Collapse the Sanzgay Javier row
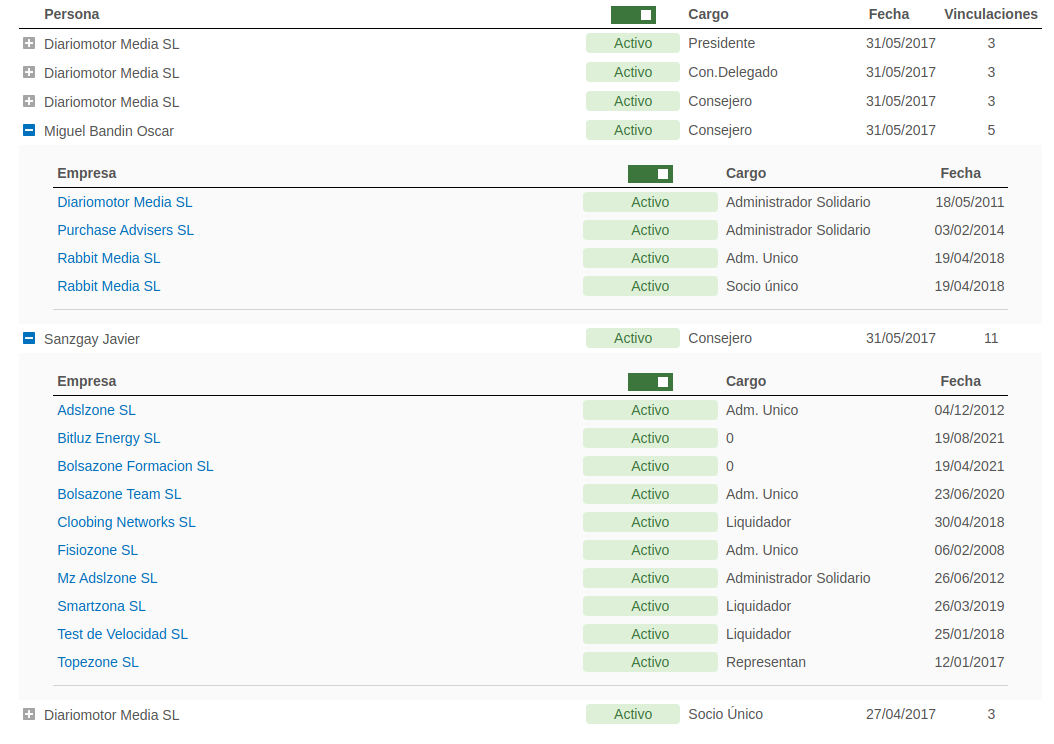1054x744 pixels. point(29,338)
